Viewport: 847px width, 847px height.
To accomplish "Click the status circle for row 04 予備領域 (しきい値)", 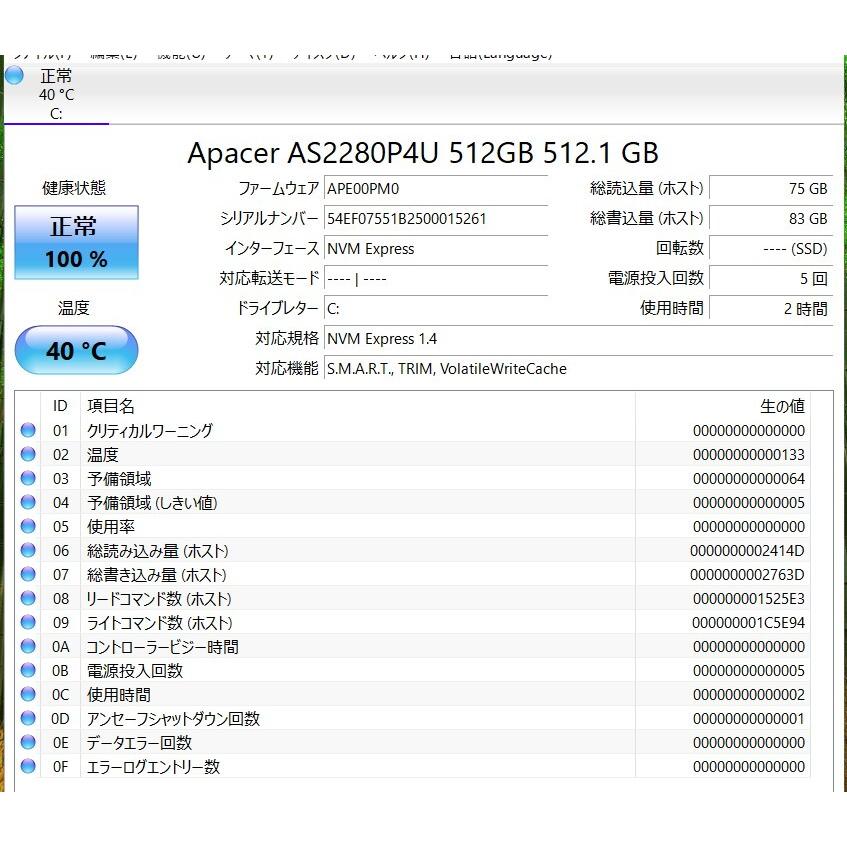I will [28, 502].
